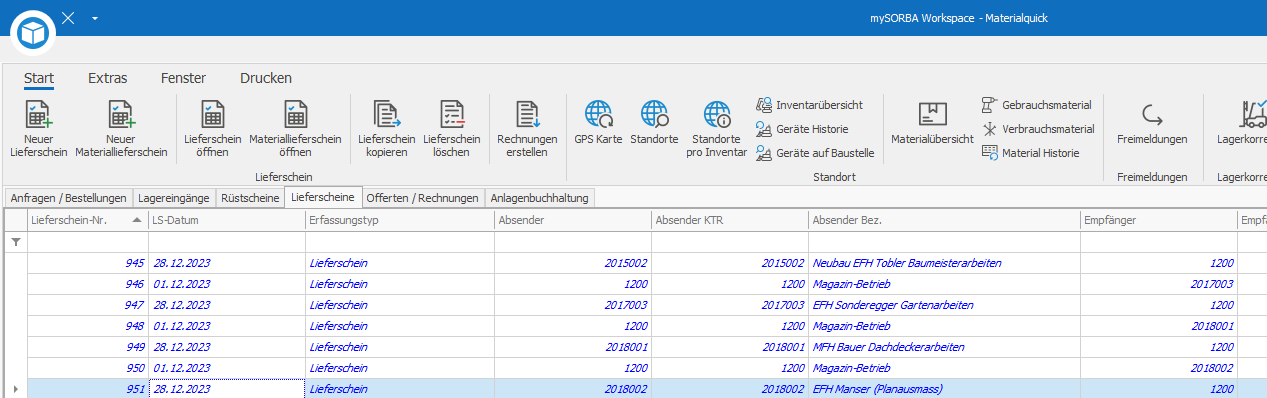Sort by Erfassungstyp column header

pos(400,220)
